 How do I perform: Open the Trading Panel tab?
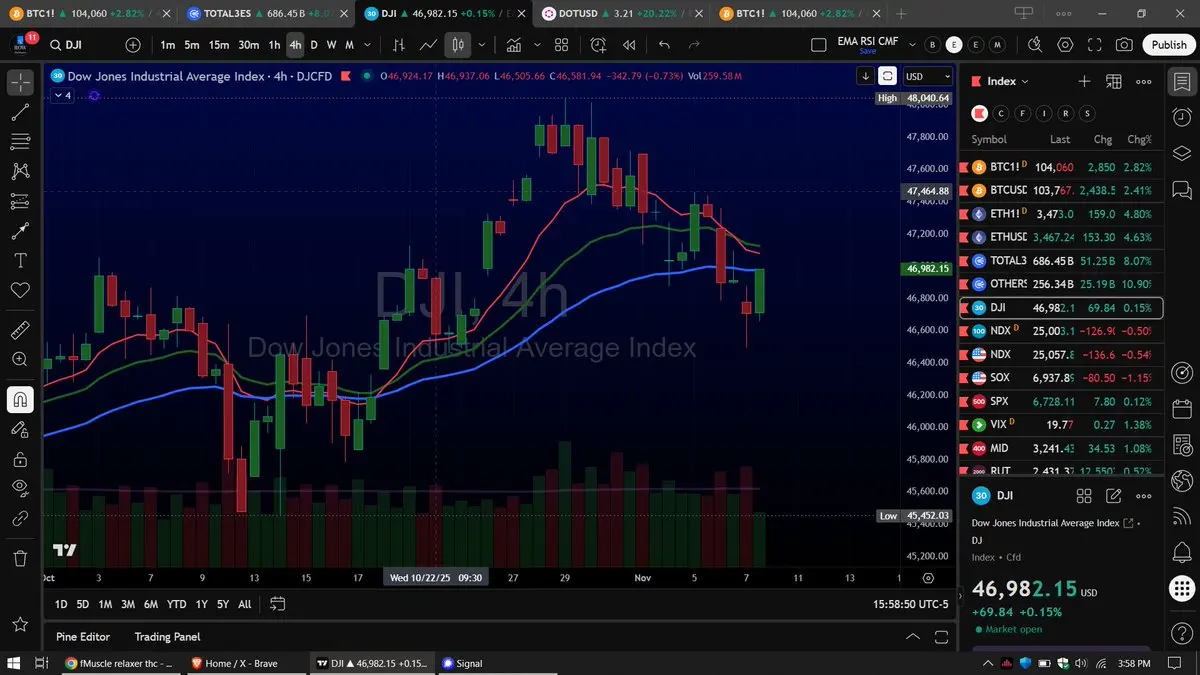(x=167, y=637)
